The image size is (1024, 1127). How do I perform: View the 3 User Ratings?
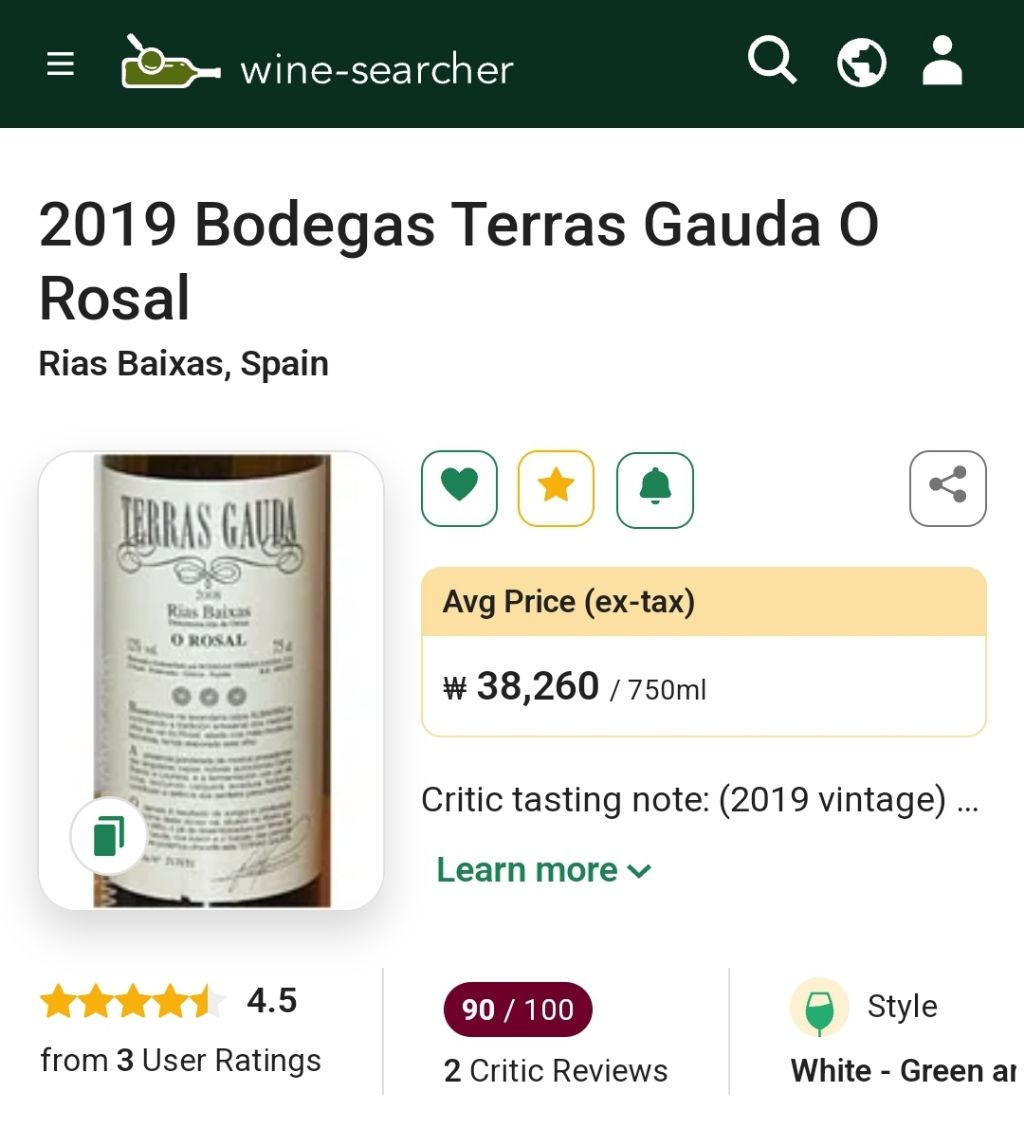pos(180,1060)
